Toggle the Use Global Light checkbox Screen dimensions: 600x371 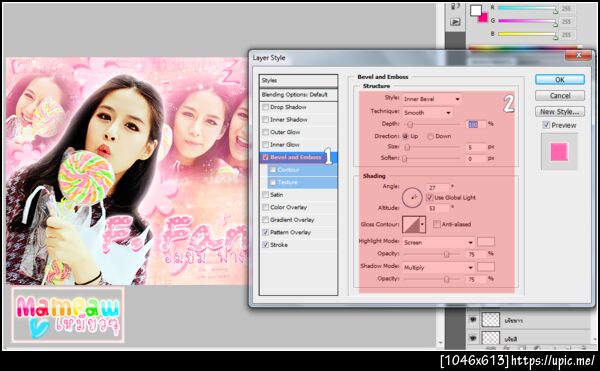coord(429,198)
